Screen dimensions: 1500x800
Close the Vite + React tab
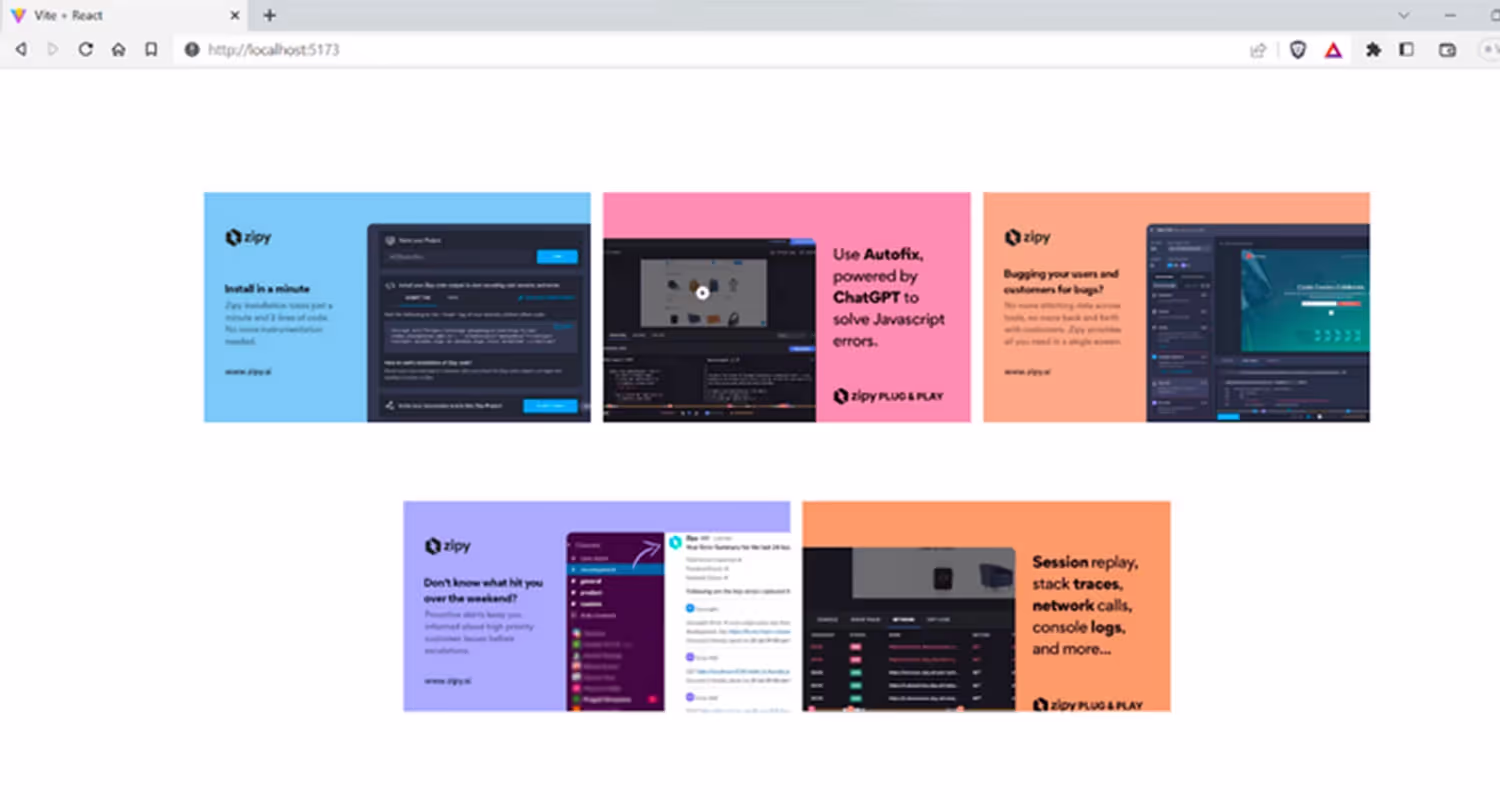tap(235, 15)
